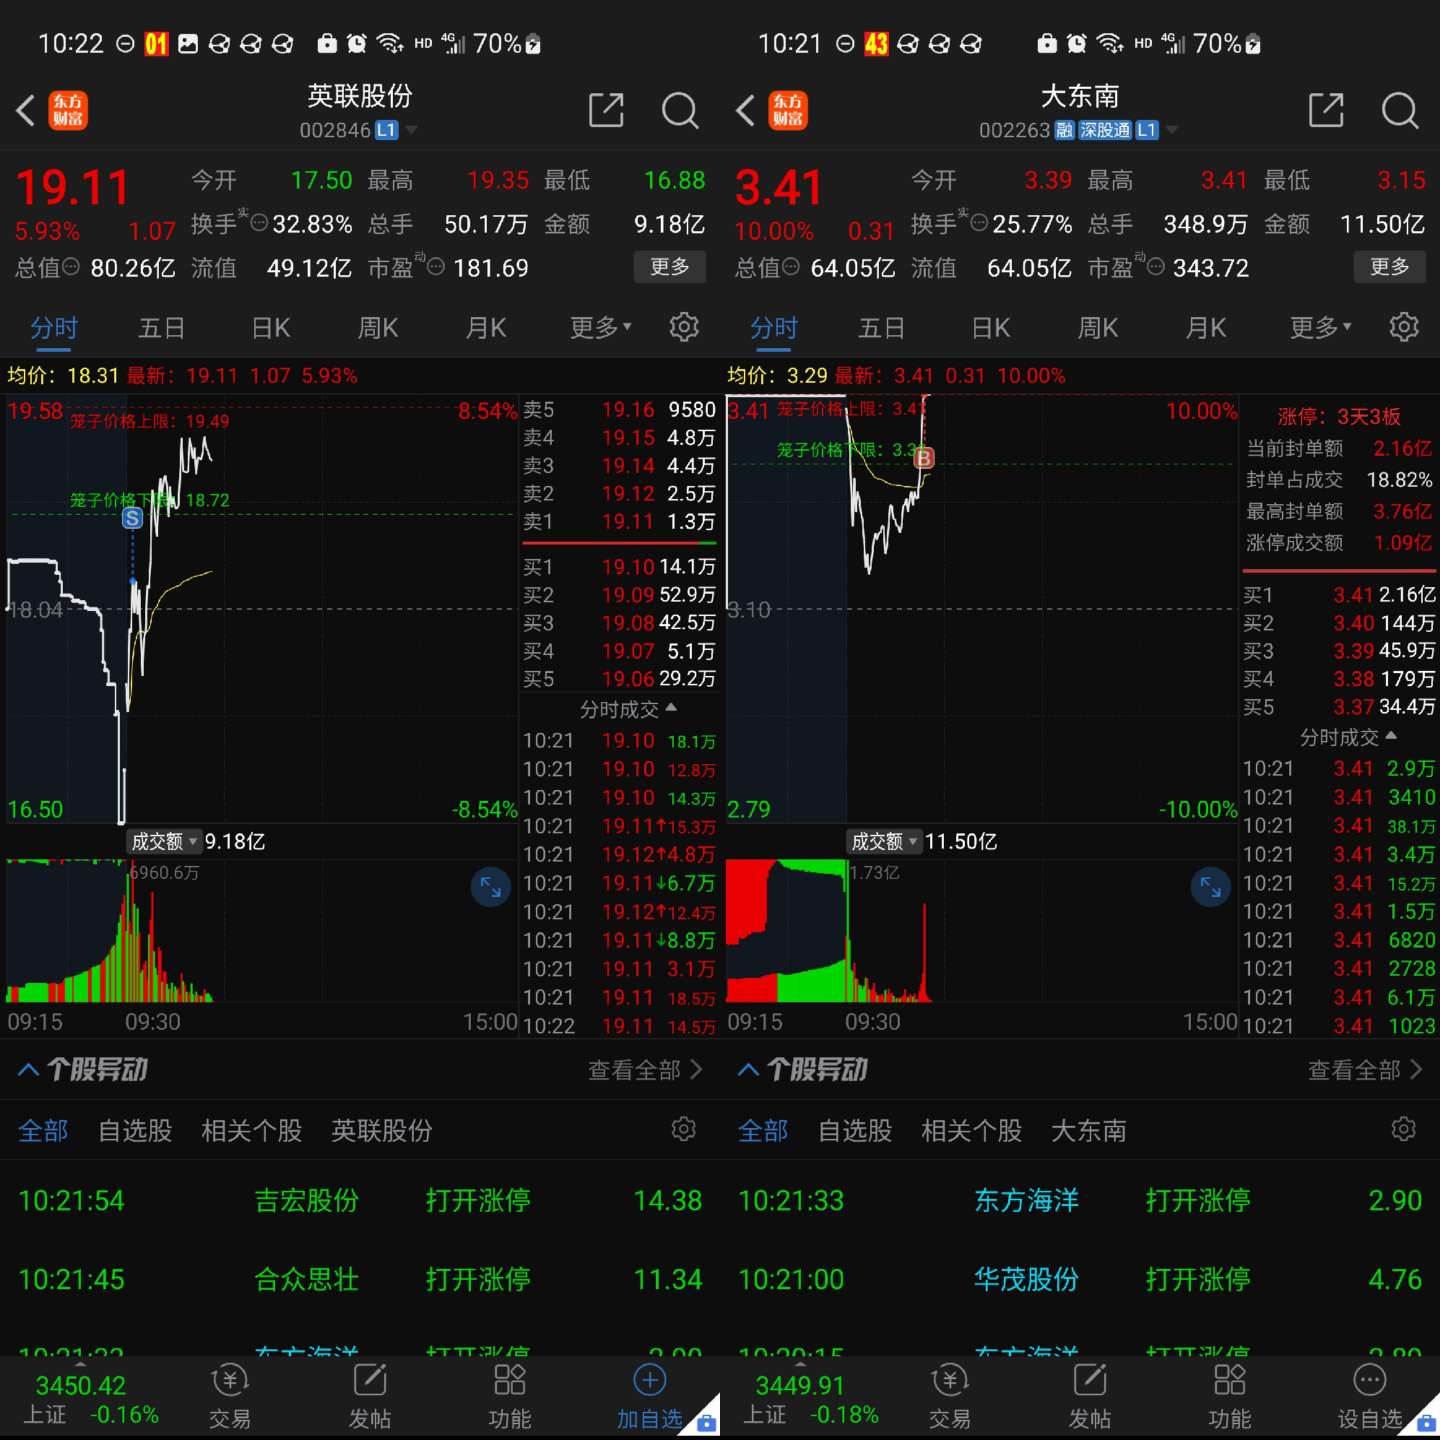The width and height of the screenshot is (1440, 1440).
Task: Open chart settings gear on 大东南 panel
Action: (x=1404, y=327)
